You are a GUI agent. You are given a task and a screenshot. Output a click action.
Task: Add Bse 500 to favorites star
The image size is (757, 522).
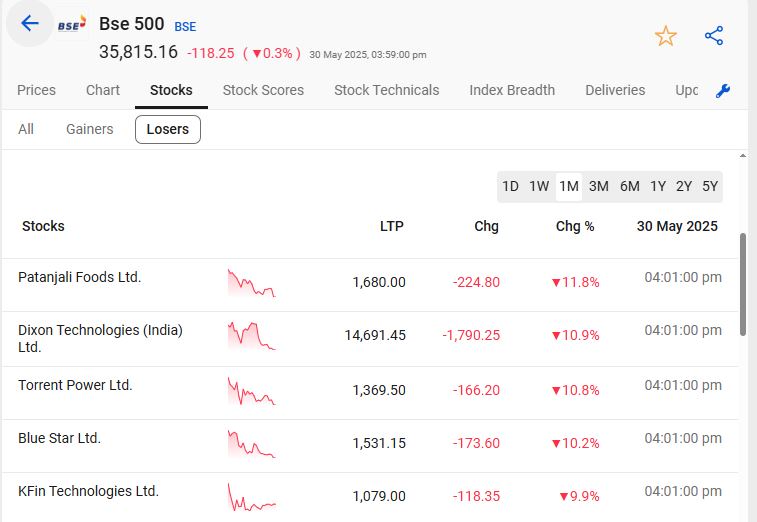point(666,36)
